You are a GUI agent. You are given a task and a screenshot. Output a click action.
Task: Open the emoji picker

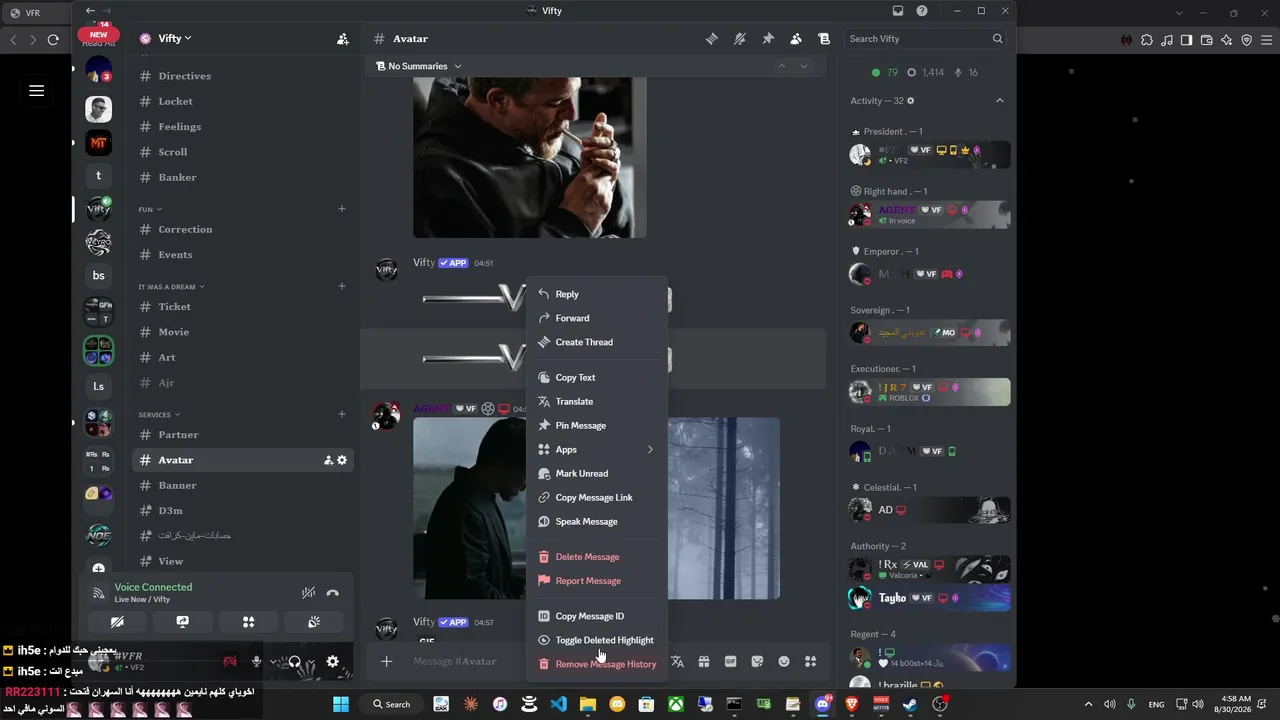(784, 661)
